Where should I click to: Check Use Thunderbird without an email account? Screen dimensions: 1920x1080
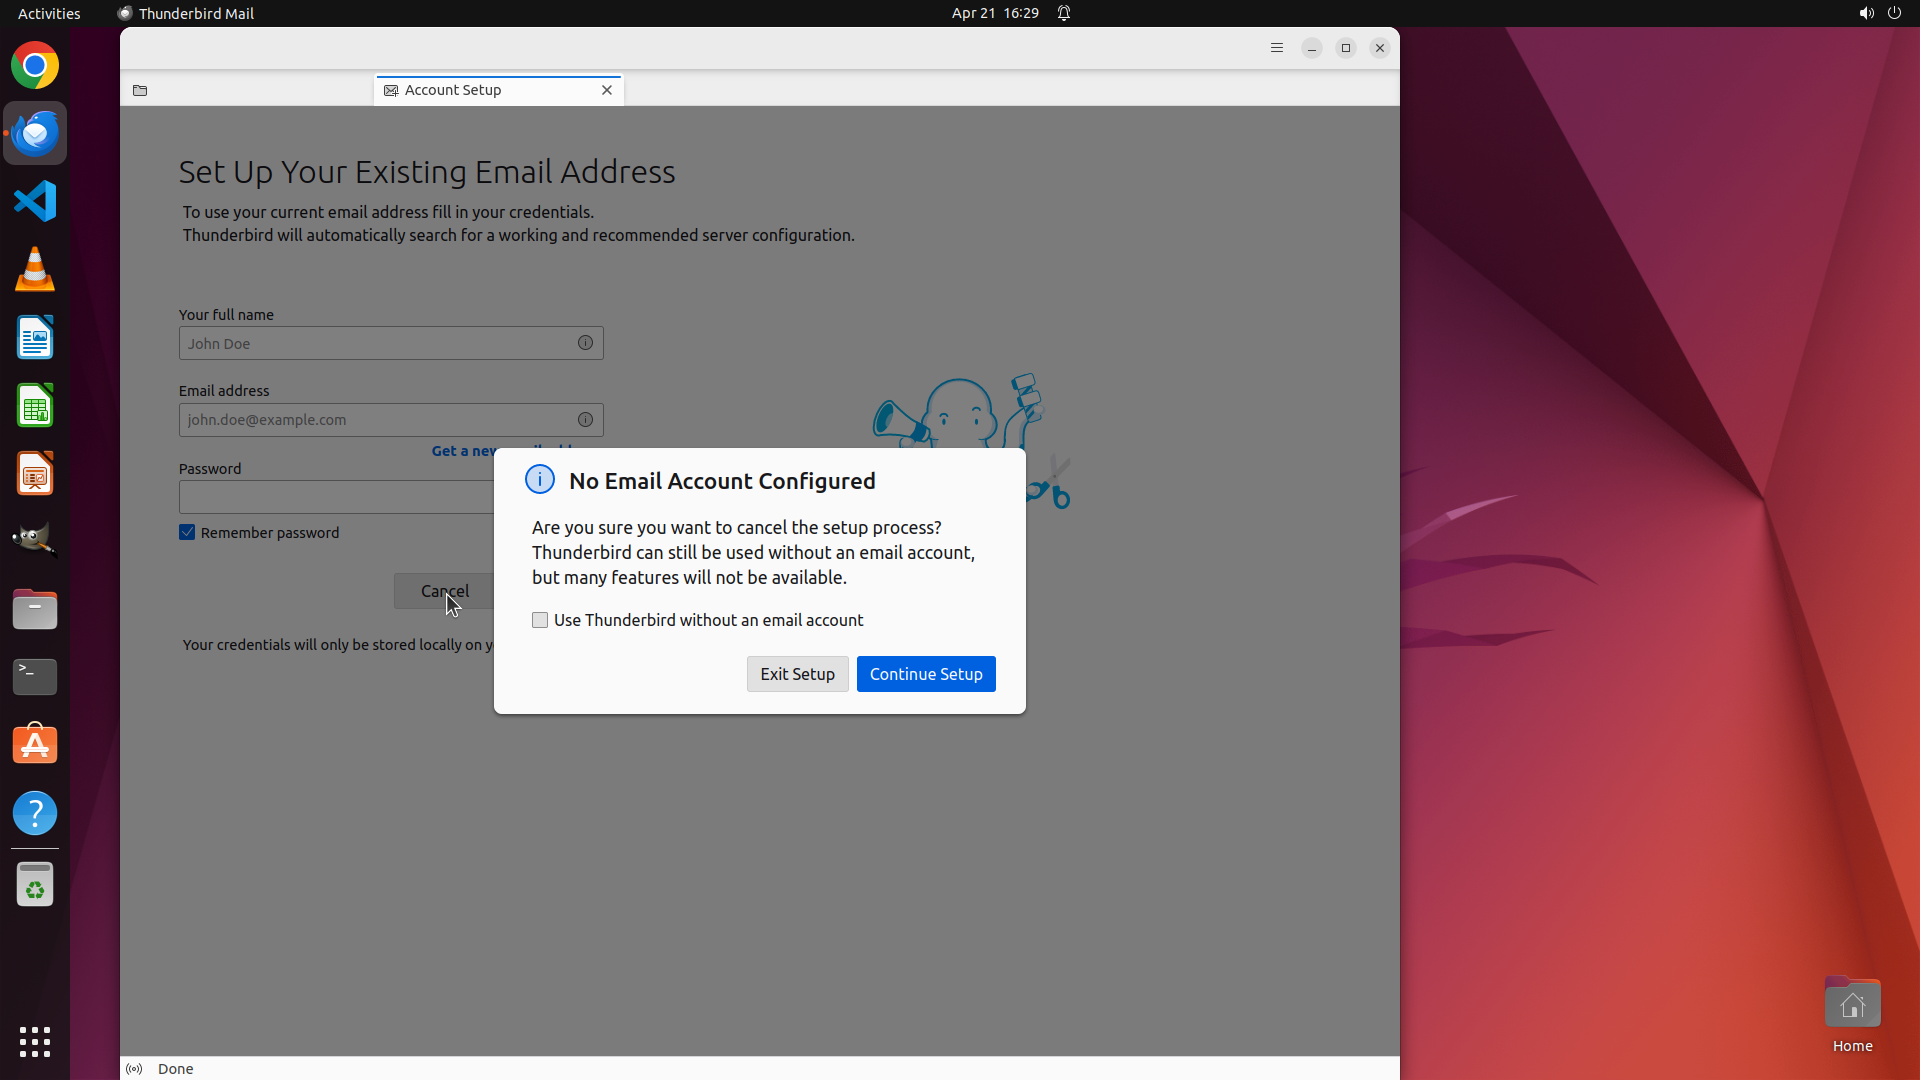tap(540, 620)
